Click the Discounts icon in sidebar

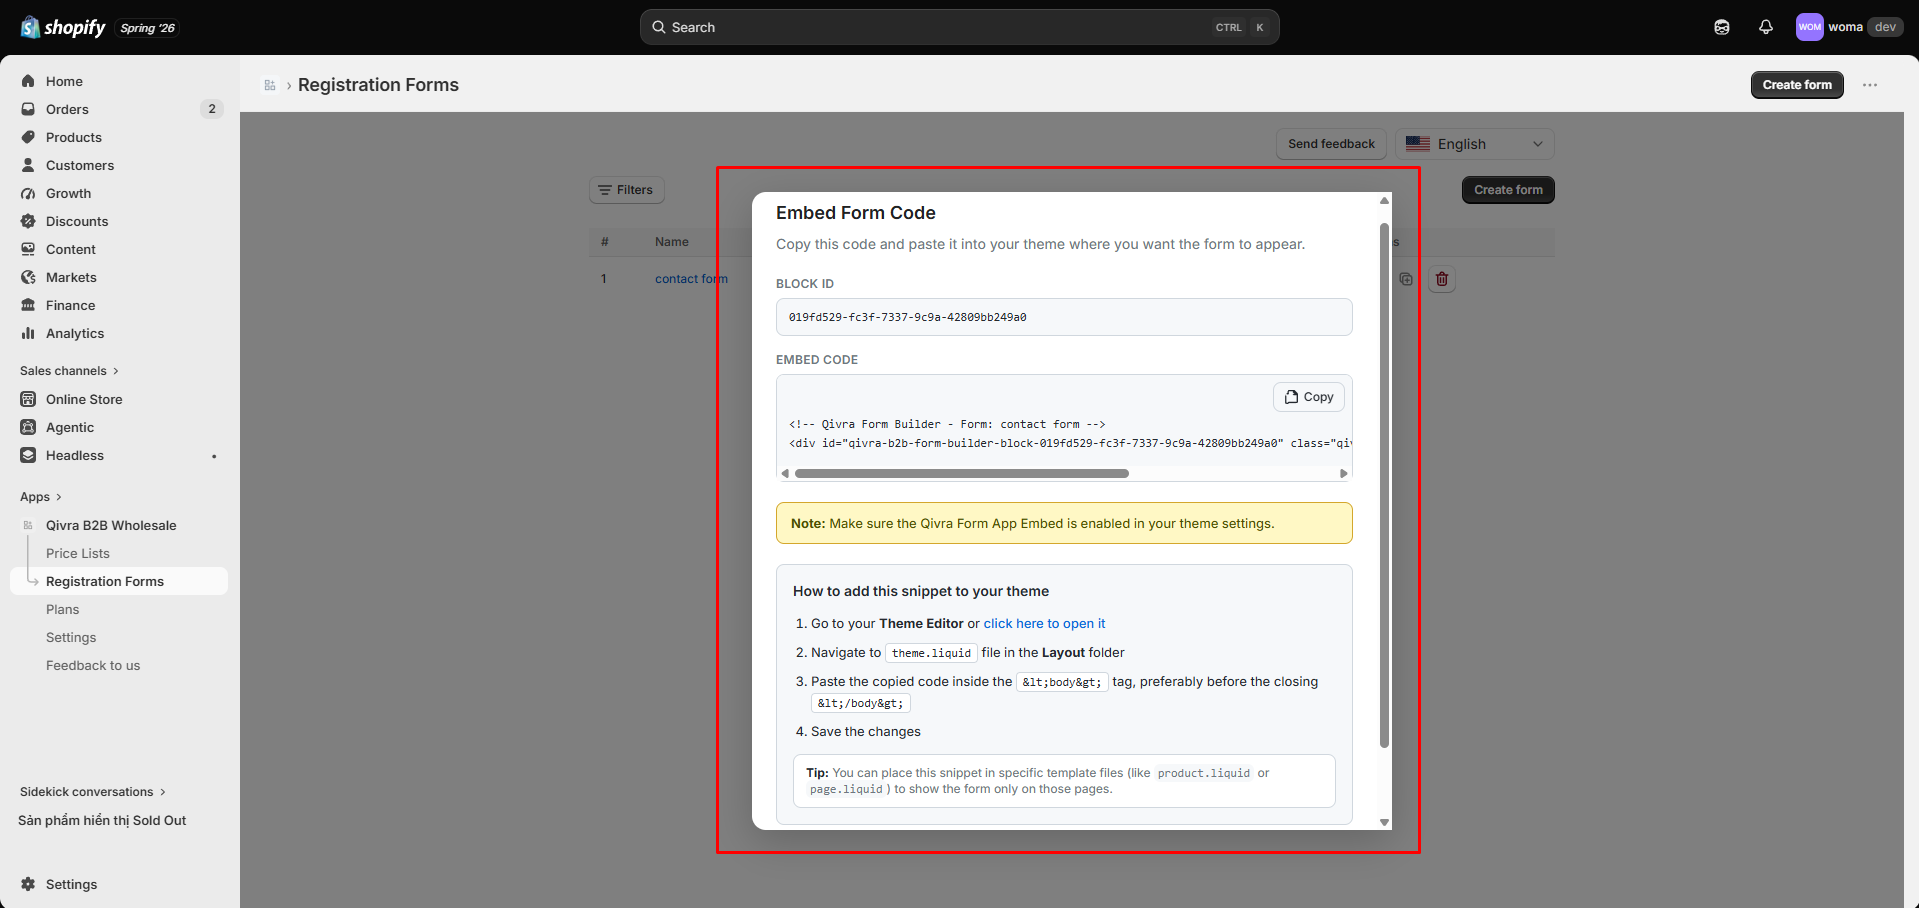coord(28,221)
